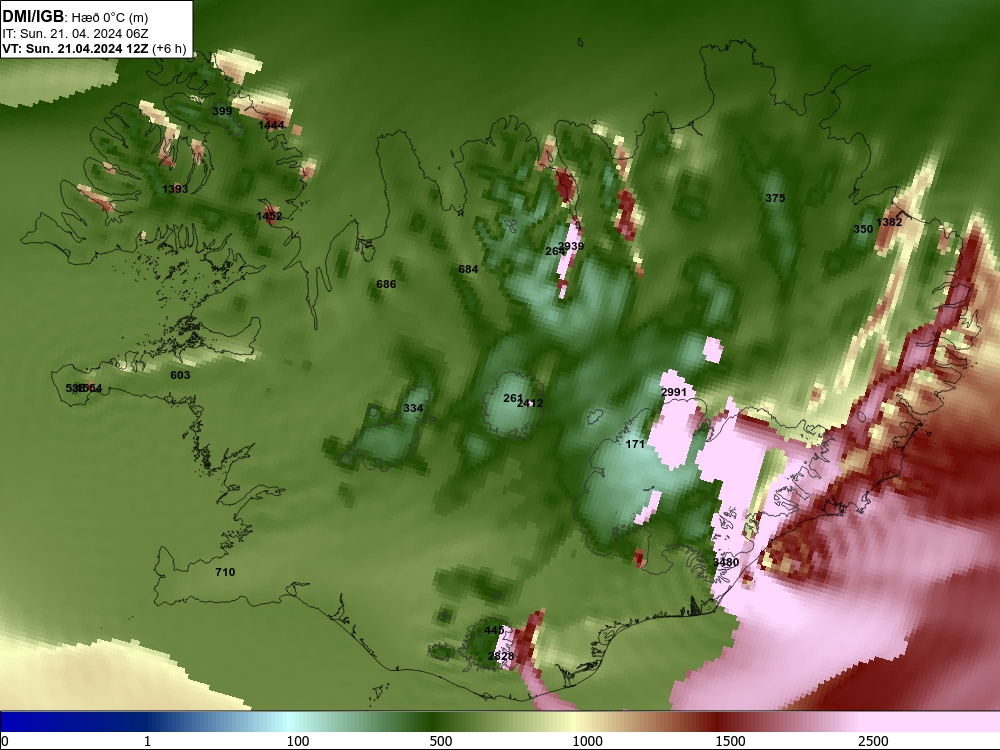Screen dimensions: 1000x750
Task: Click the DMI/IGB title text
Action: tap(33, 17)
